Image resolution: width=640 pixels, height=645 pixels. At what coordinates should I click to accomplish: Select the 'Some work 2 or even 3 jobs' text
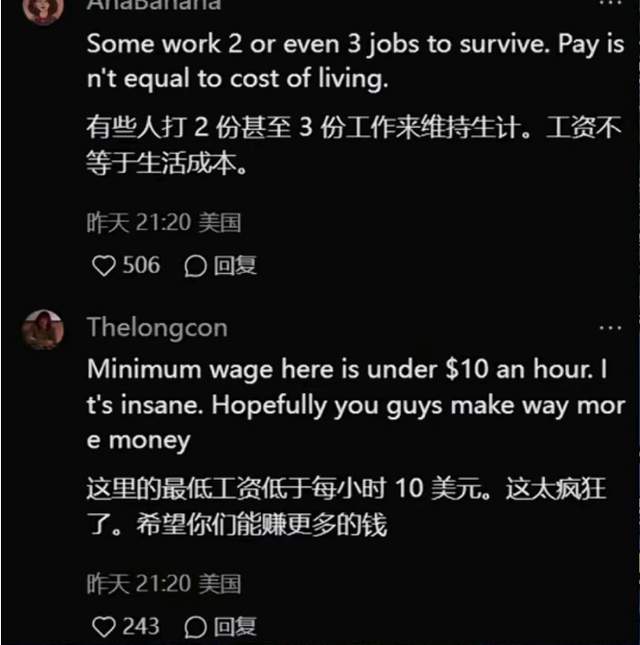point(356,61)
